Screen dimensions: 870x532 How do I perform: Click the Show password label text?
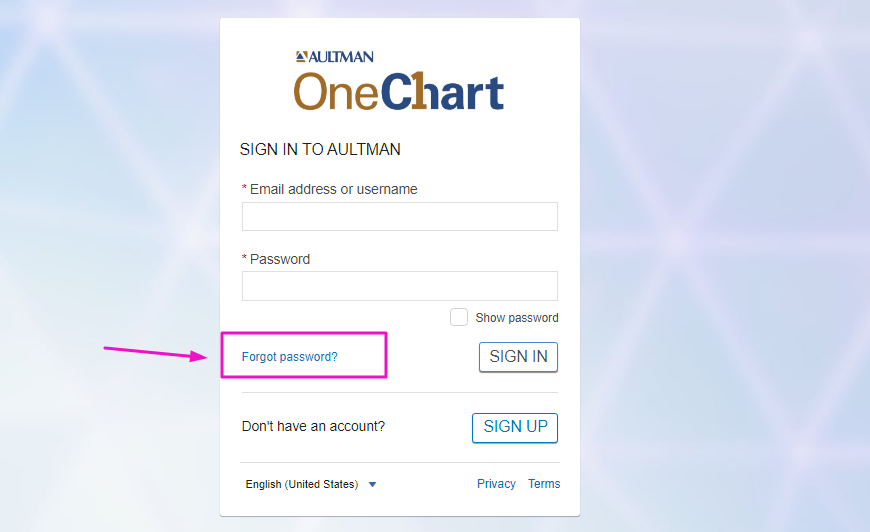pos(517,318)
